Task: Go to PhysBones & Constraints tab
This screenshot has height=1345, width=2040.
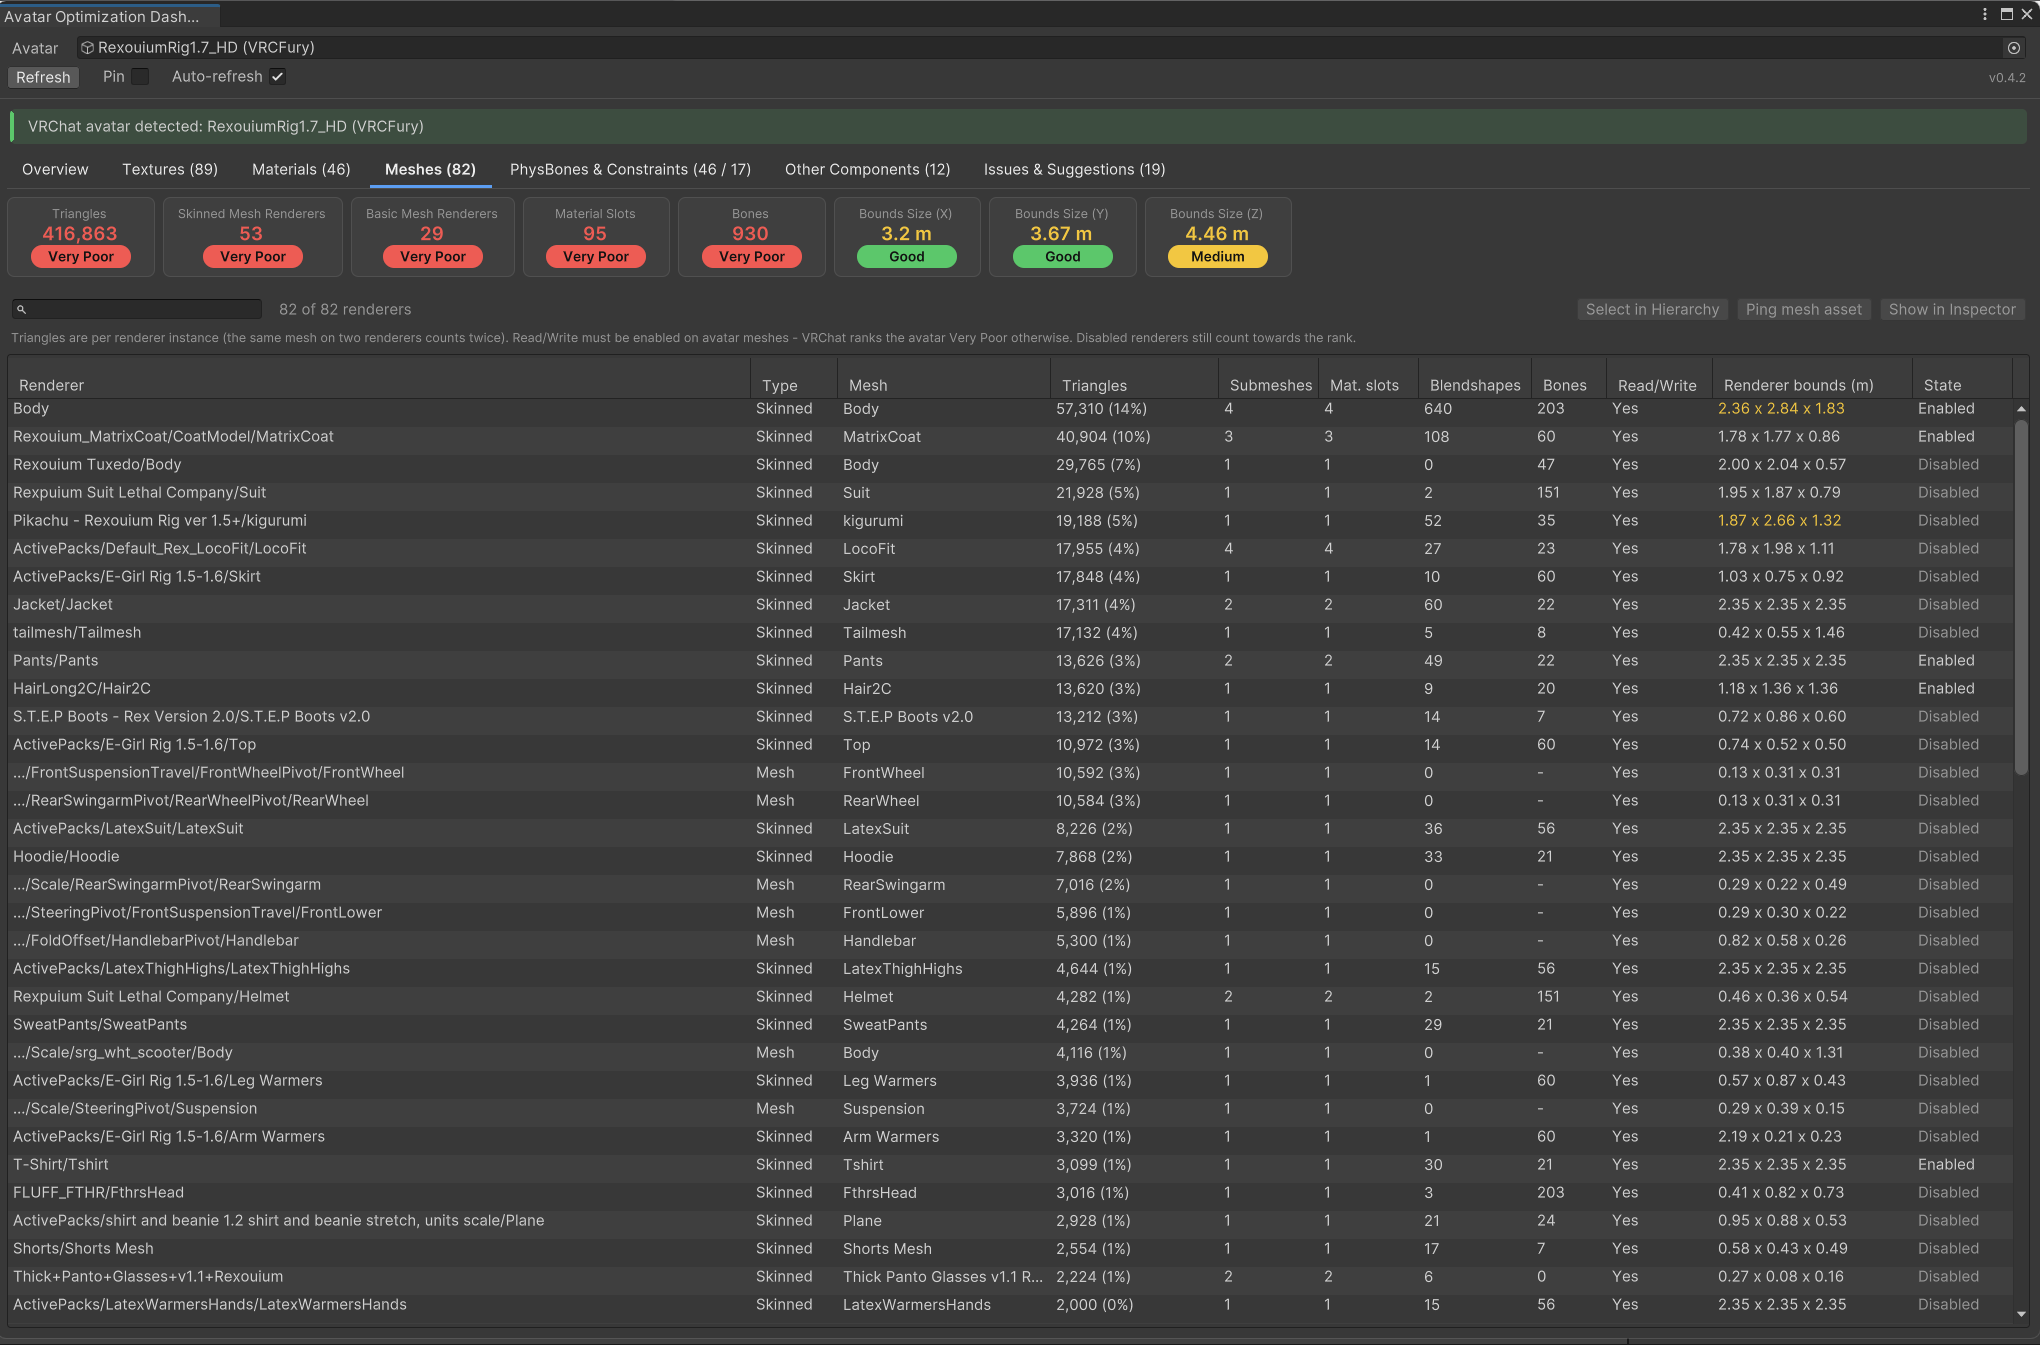Action: point(630,169)
